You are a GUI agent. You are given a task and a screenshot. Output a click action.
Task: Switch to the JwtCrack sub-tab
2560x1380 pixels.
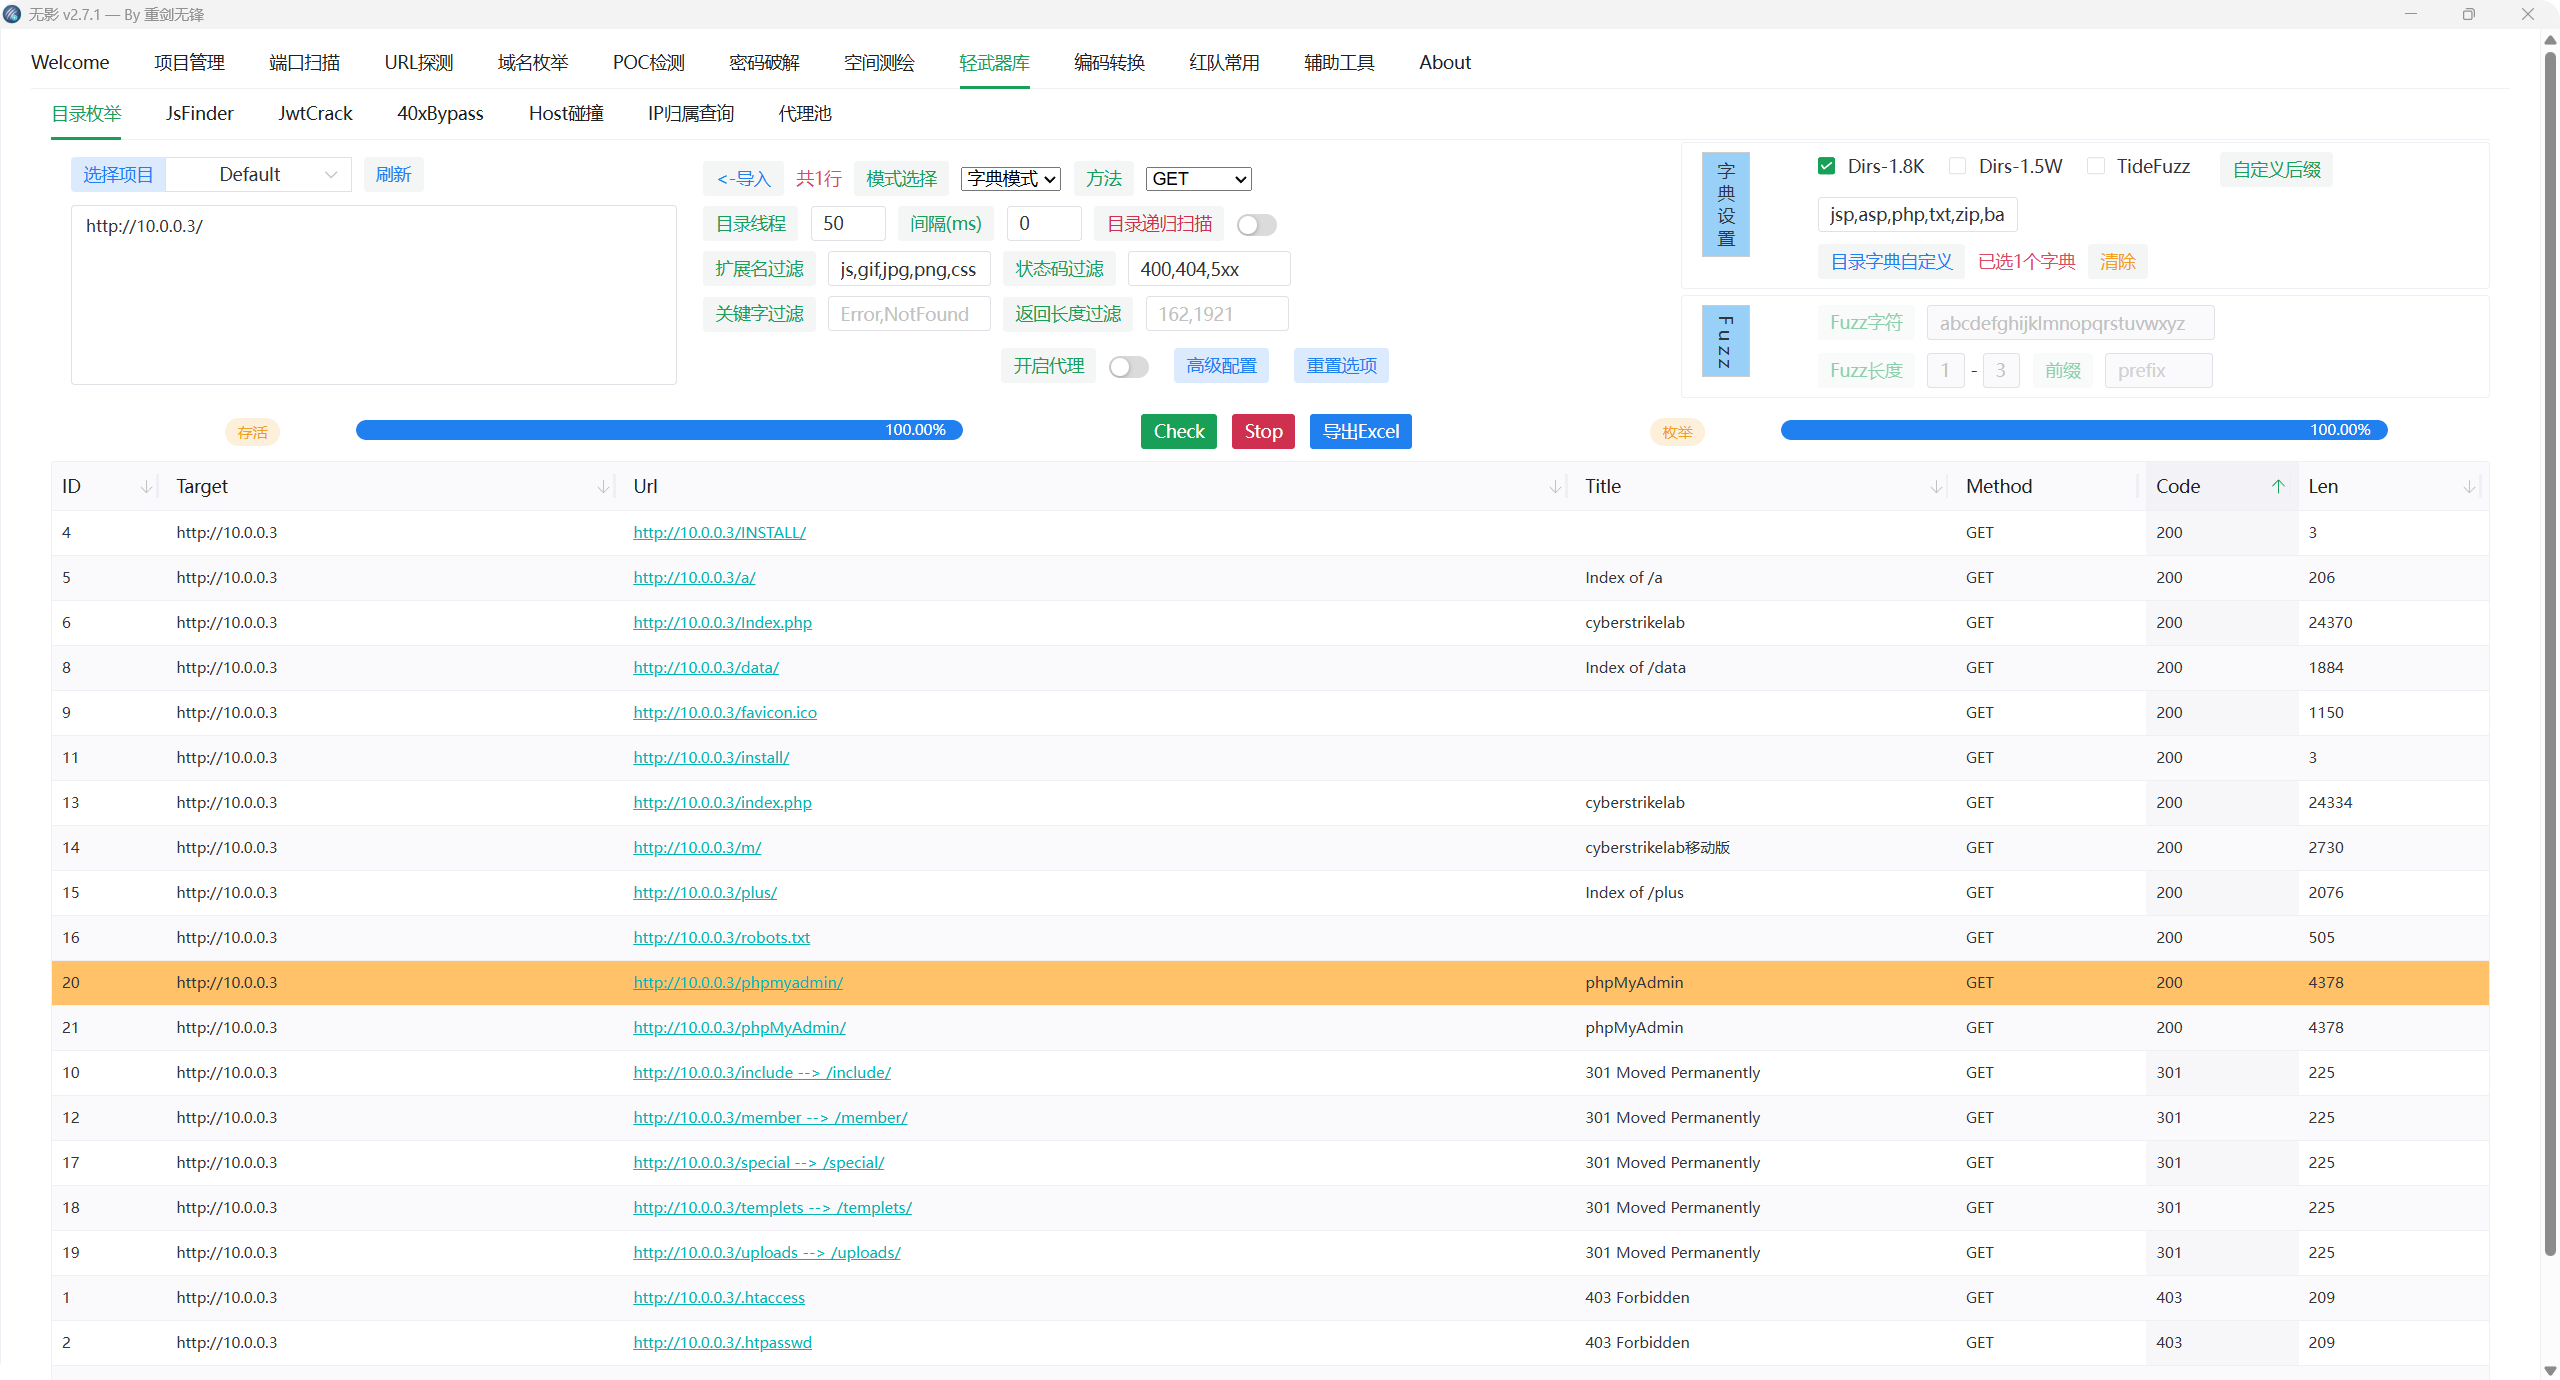point(315,114)
